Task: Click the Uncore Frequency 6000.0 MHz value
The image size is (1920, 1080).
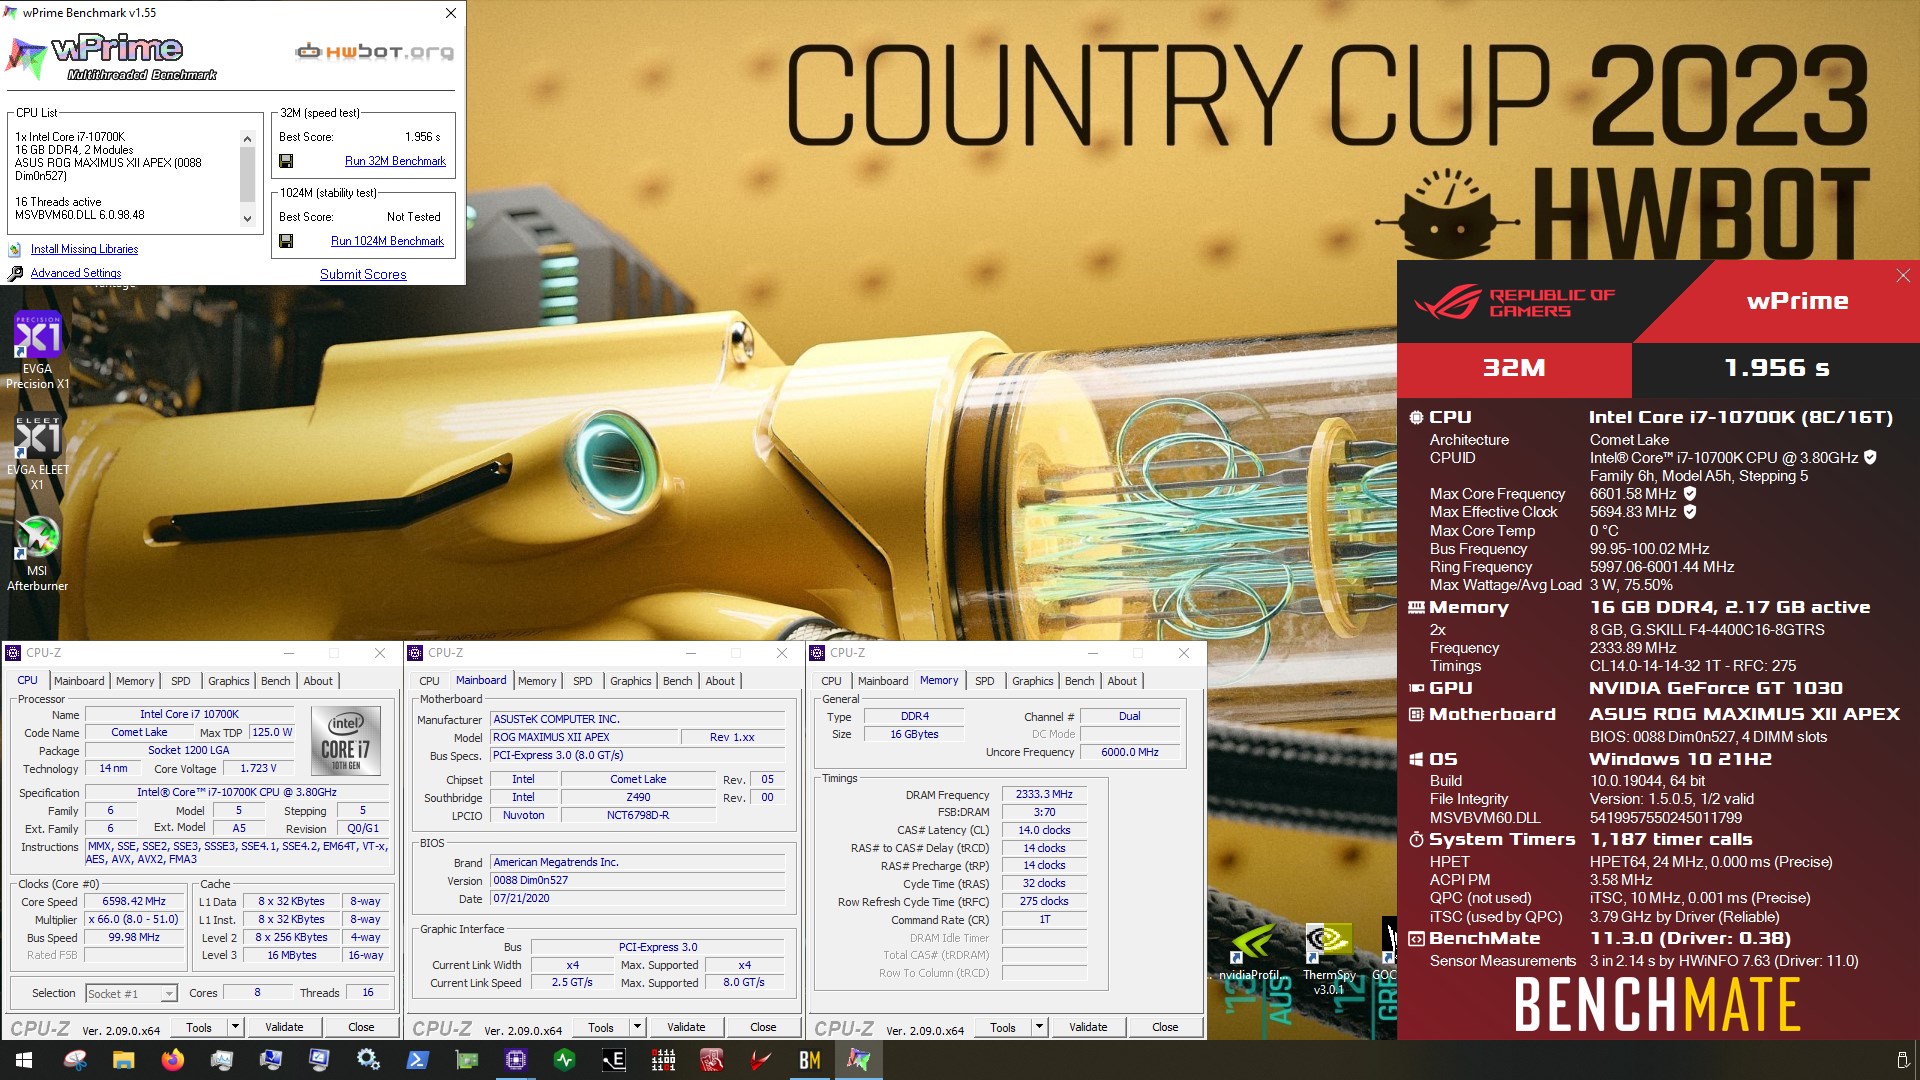Action: click(1130, 752)
